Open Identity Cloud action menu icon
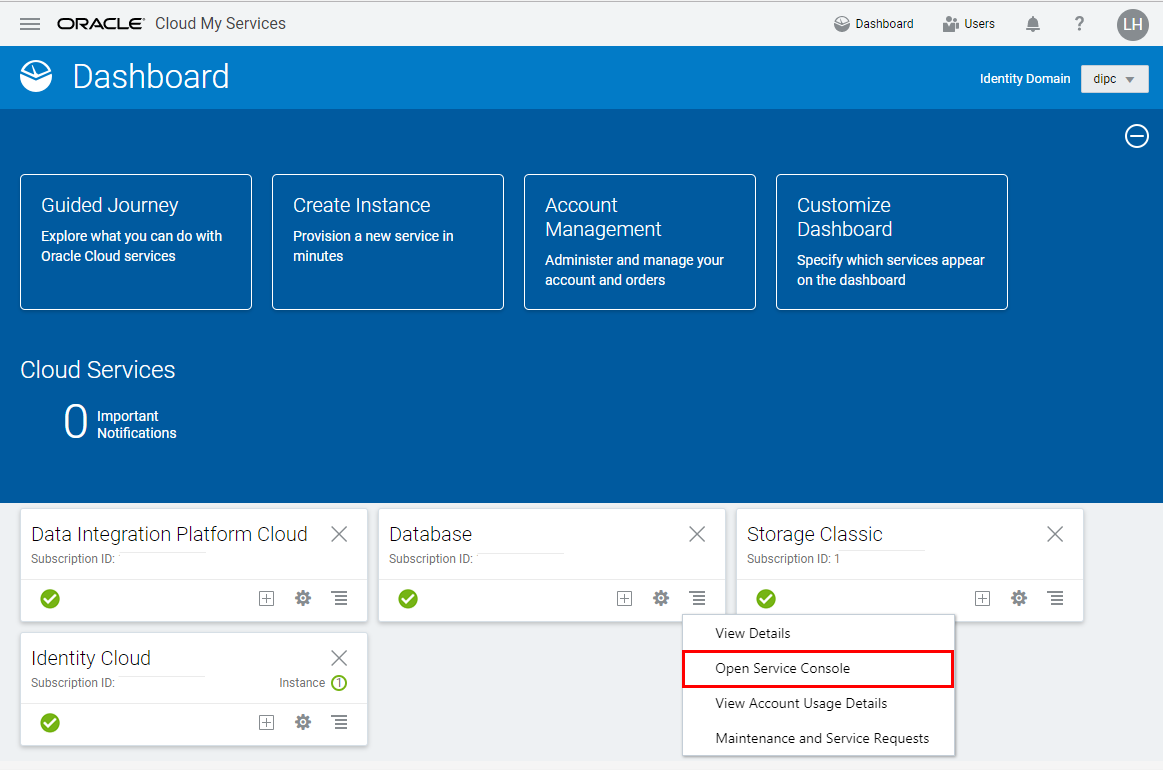Screen dimensions: 1163x770 [340, 722]
